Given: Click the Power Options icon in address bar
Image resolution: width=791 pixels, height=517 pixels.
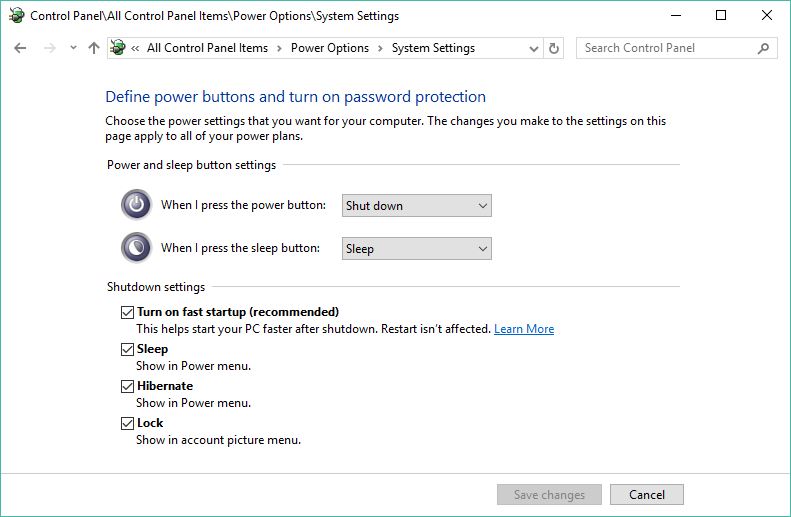Looking at the screenshot, I should click(x=118, y=48).
